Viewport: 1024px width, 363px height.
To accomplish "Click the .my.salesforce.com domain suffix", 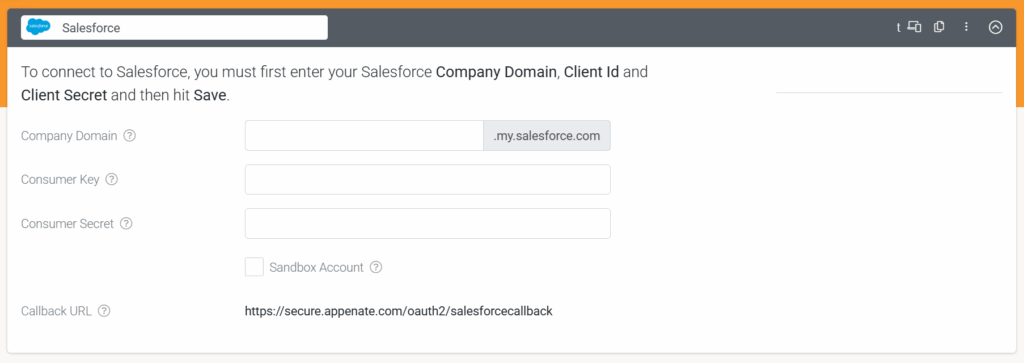I will (547, 136).
